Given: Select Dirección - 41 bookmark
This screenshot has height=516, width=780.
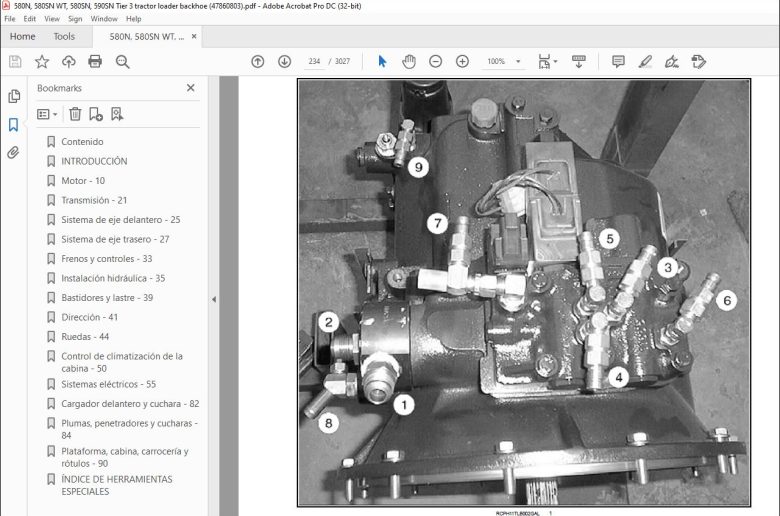Looking at the screenshot, I should coord(90,317).
